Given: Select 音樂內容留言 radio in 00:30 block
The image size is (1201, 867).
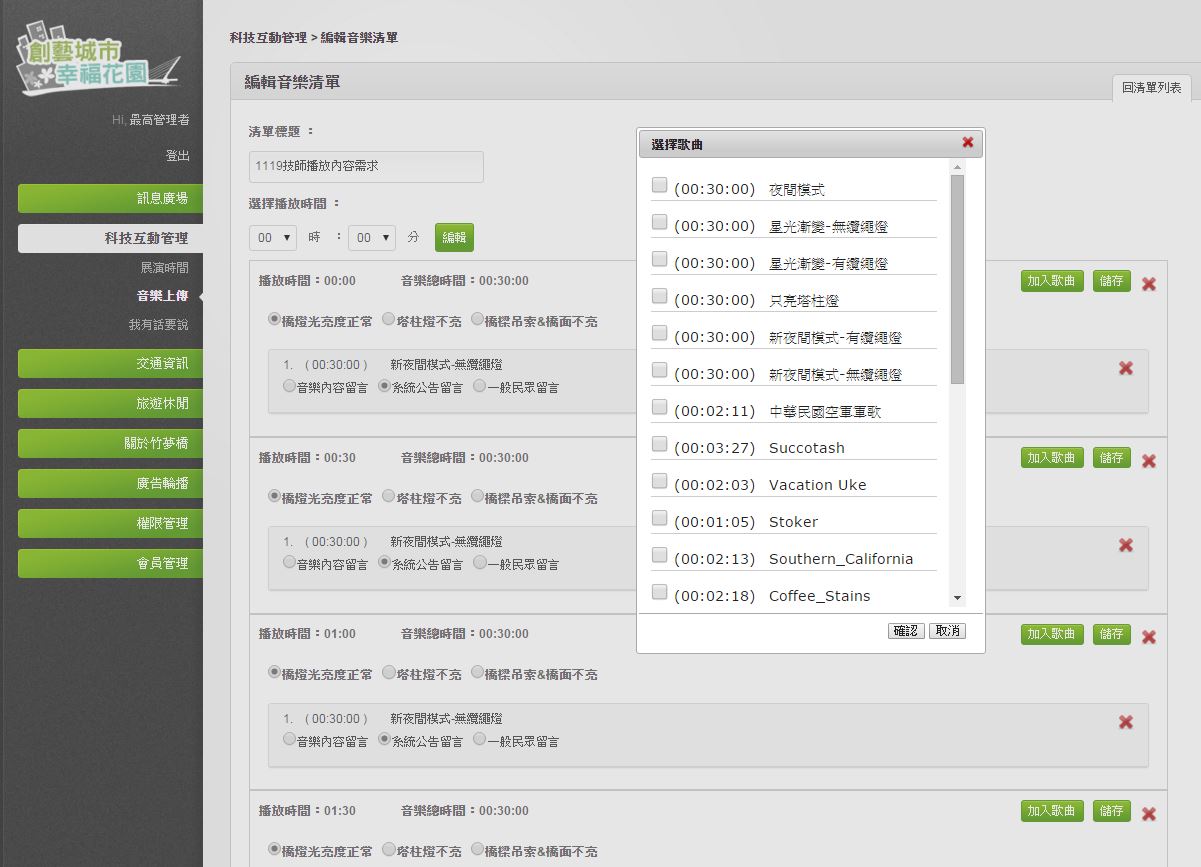Looking at the screenshot, I should [289, 563].
